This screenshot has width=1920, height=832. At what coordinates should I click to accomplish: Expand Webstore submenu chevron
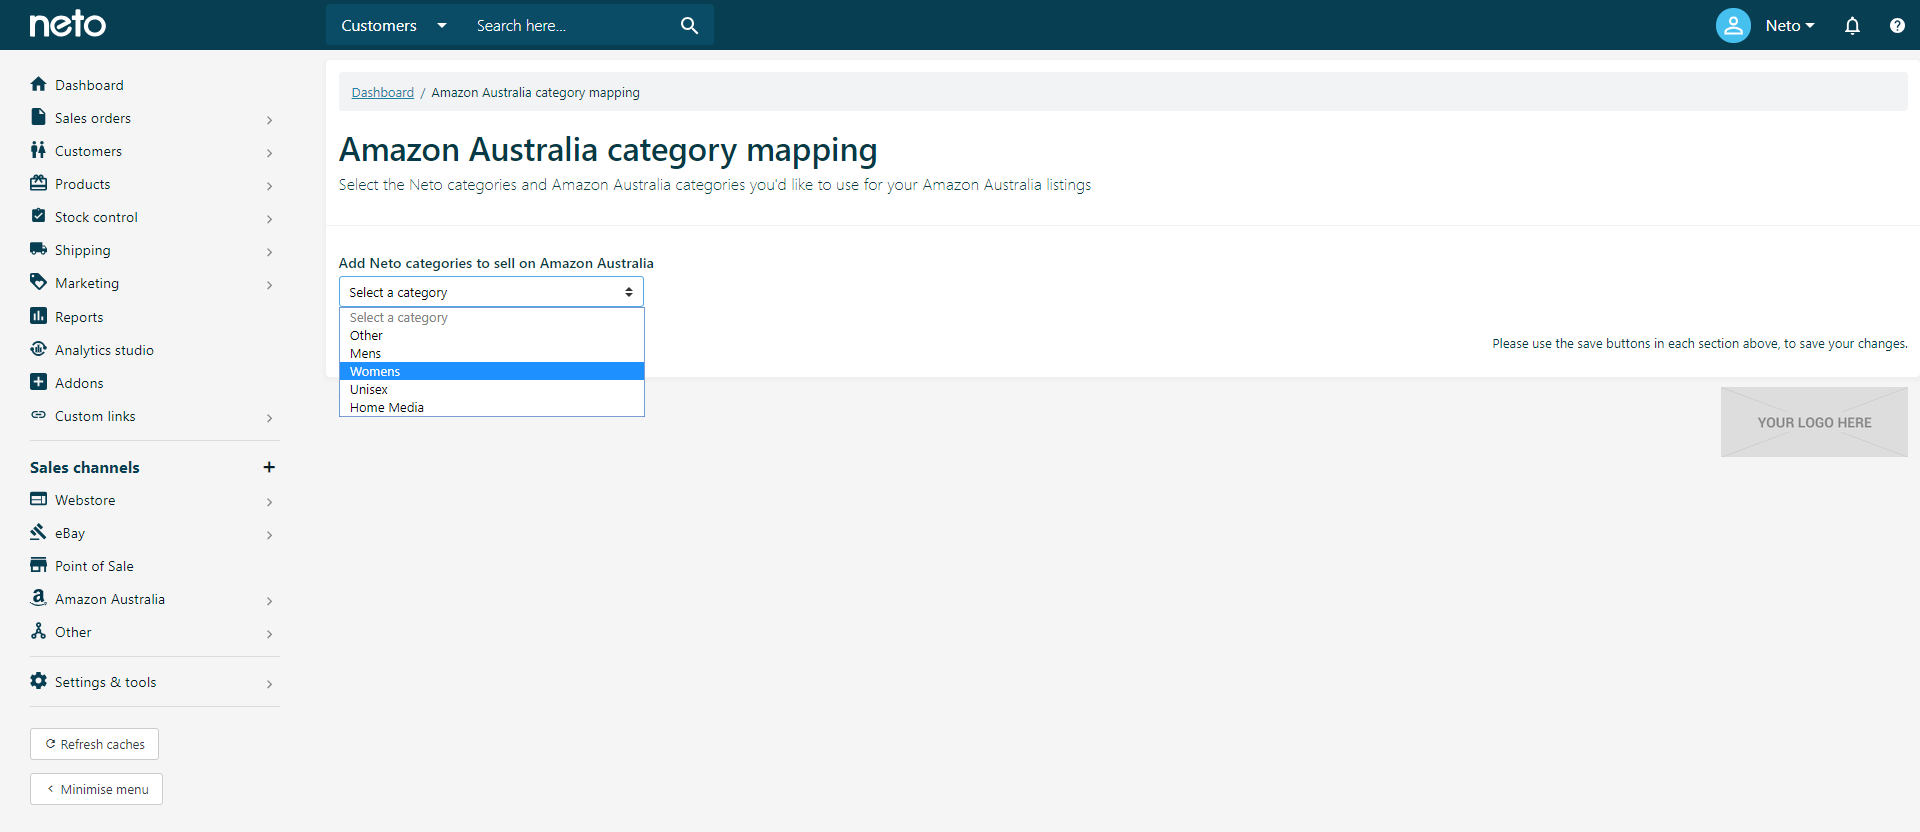(269, 501)
